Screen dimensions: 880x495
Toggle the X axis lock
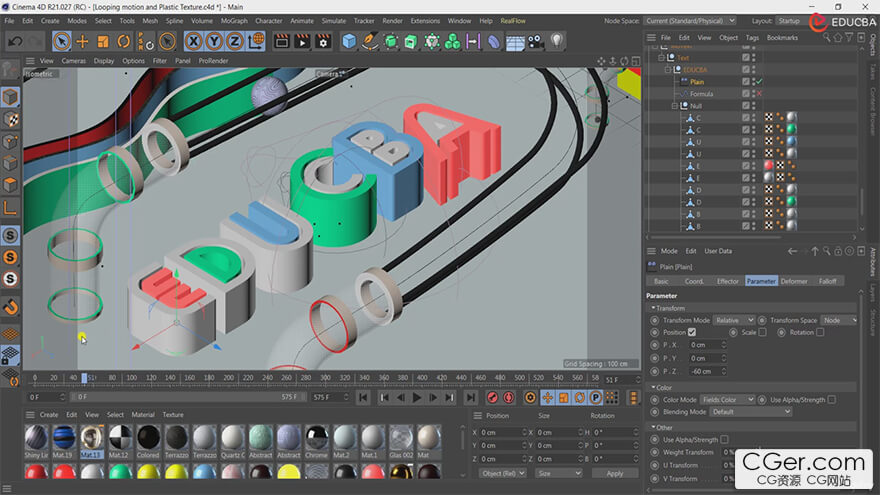(x=194, y=42)
